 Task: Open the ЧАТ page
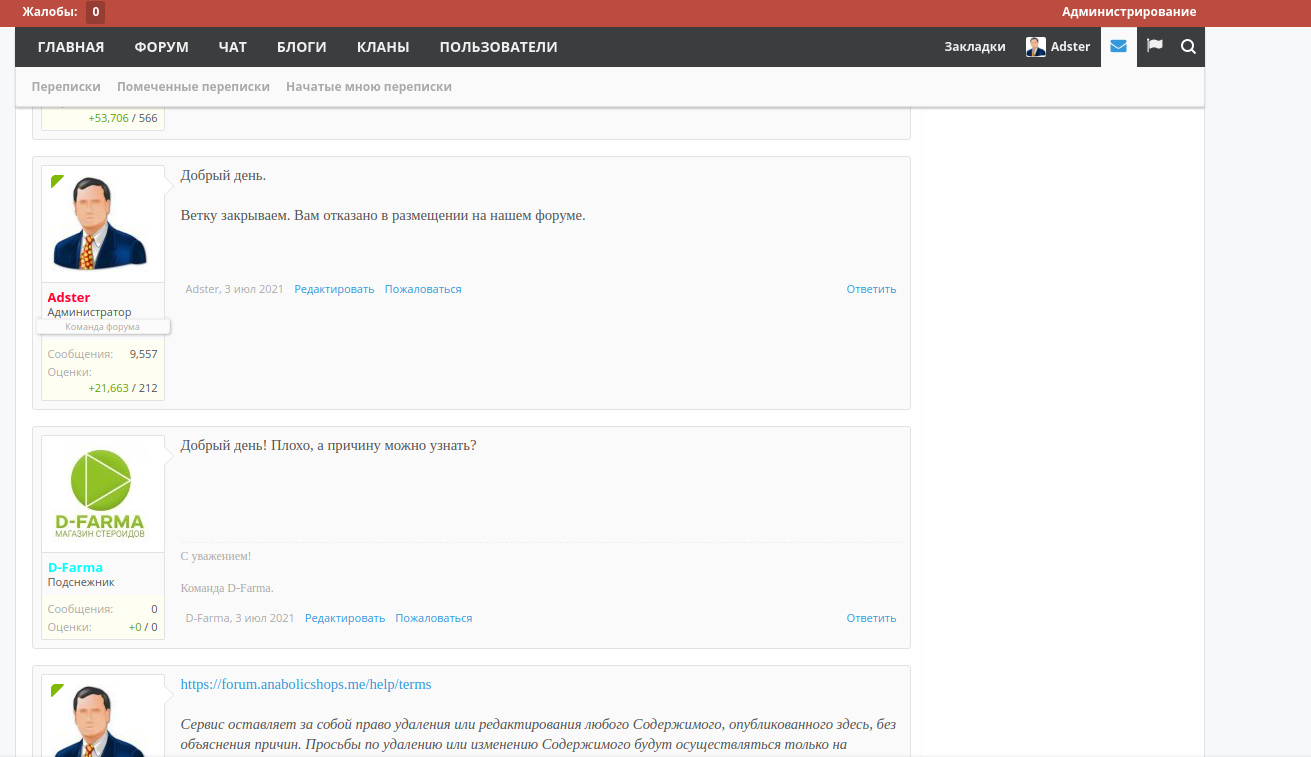[x=232, y=47]
